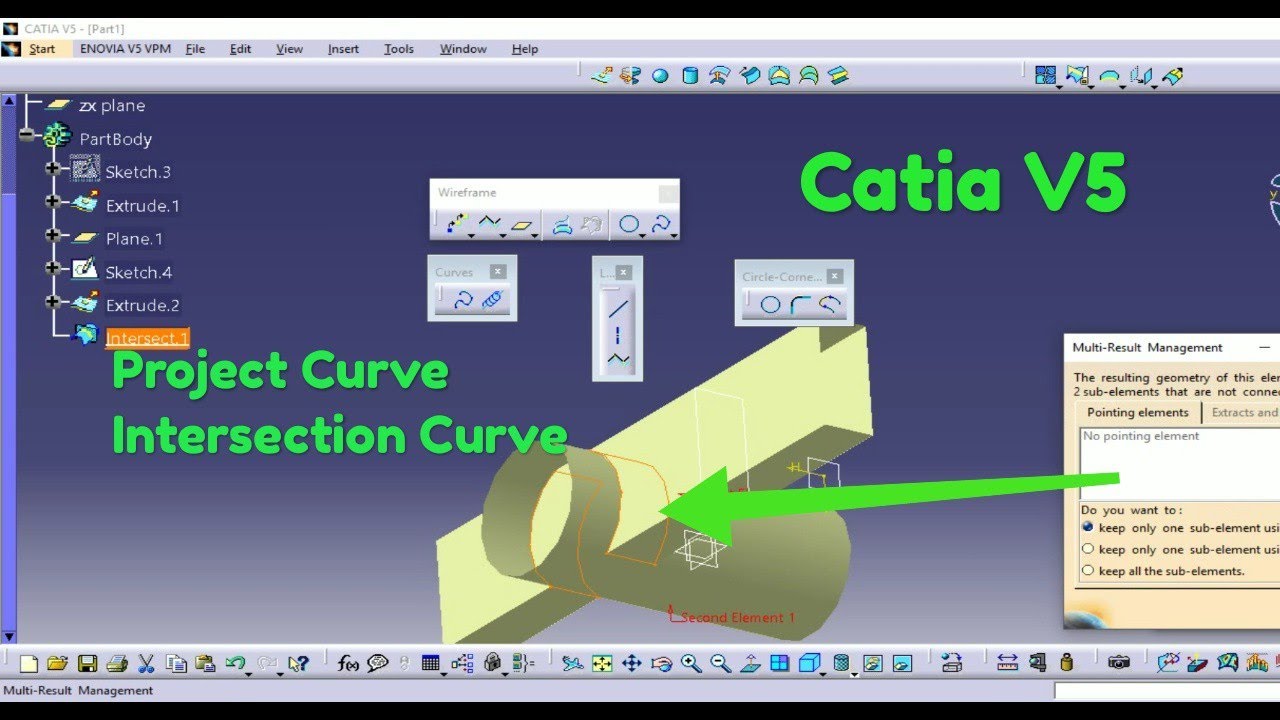Click the What's This help icon
The image size is (1280, 720).
click(x=298, y=663)
